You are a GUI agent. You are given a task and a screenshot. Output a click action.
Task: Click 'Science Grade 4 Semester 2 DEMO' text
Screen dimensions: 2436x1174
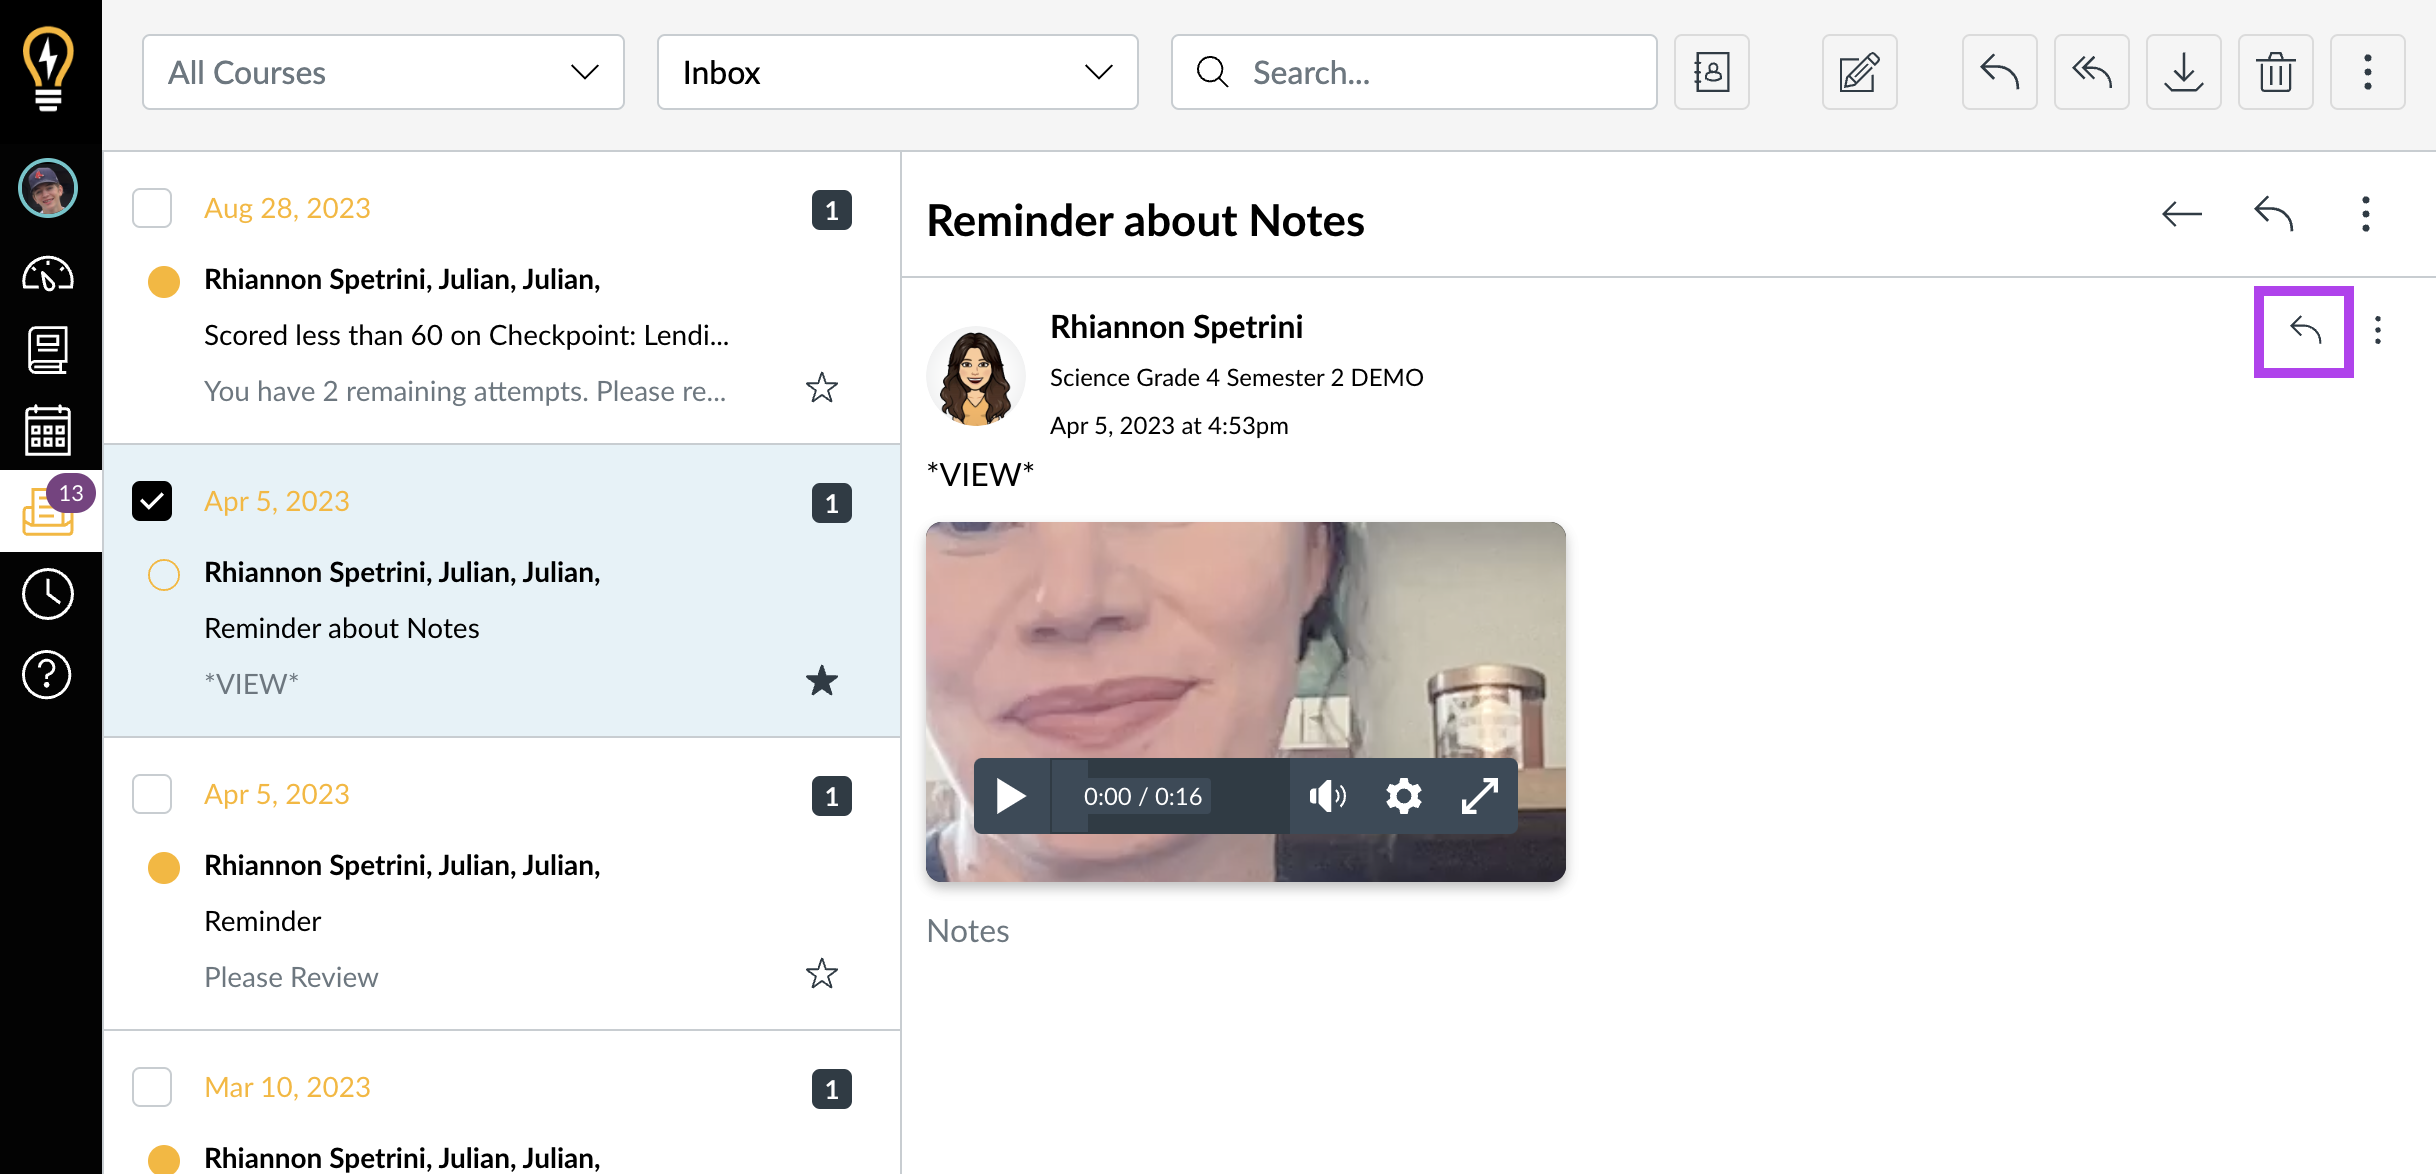click(x=1236, y=378)
